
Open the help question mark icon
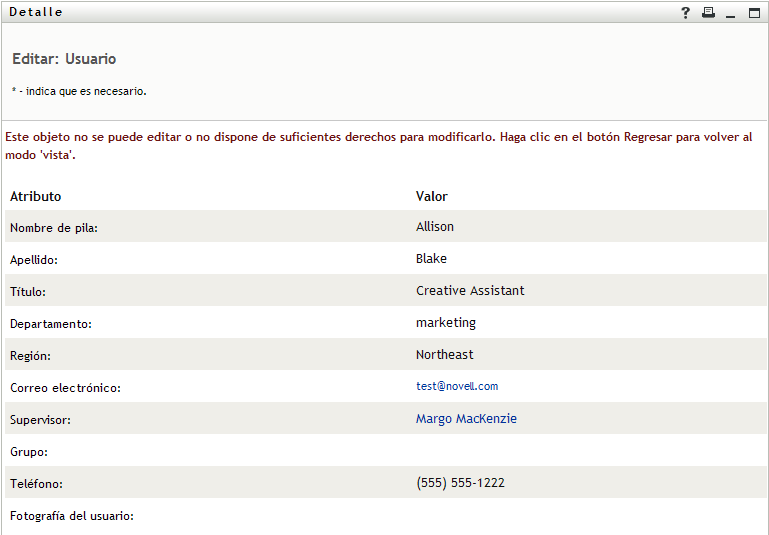(x=686, y=13)
